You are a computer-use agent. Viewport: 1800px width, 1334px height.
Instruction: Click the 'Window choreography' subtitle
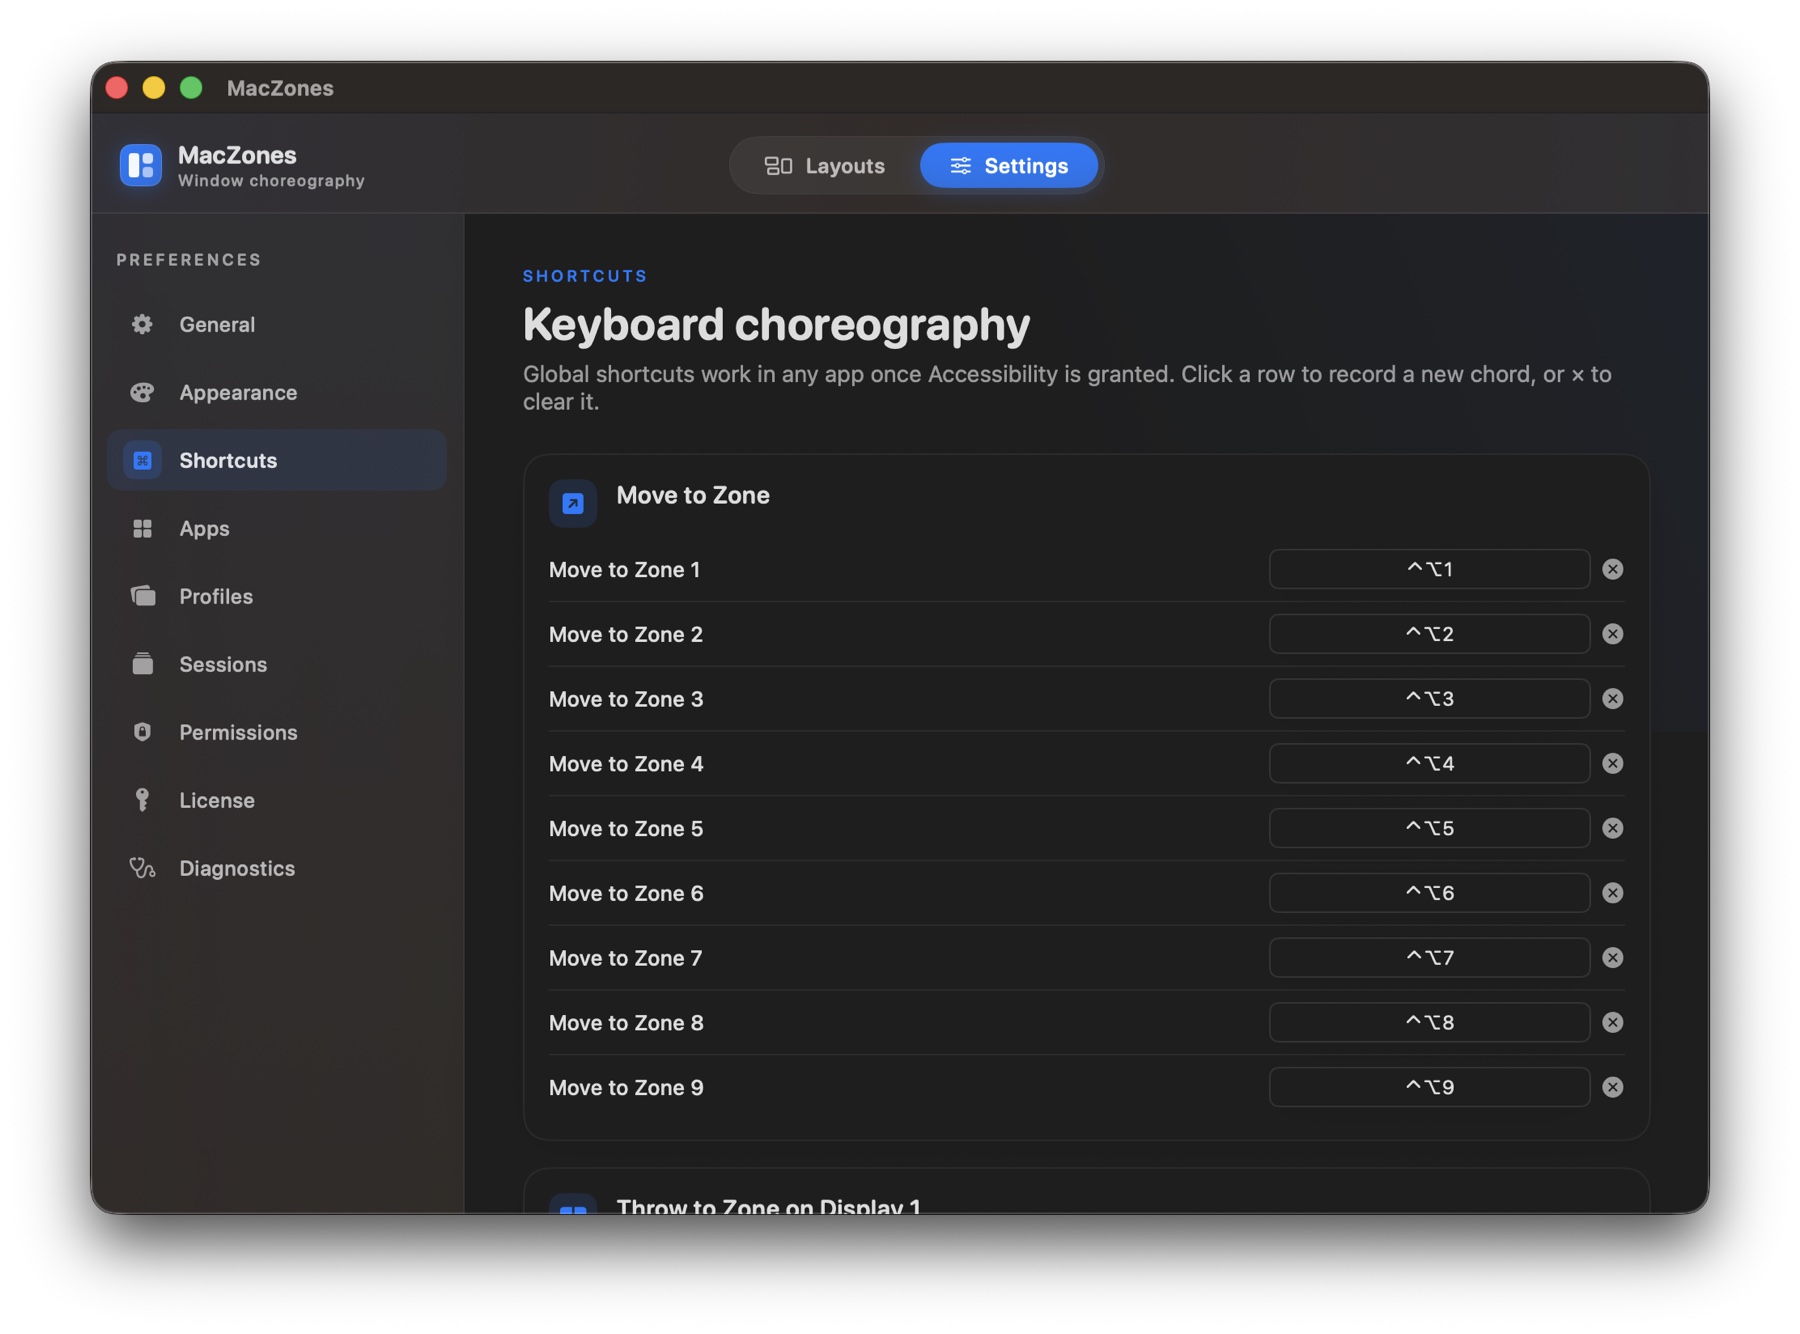coord(271,181)
